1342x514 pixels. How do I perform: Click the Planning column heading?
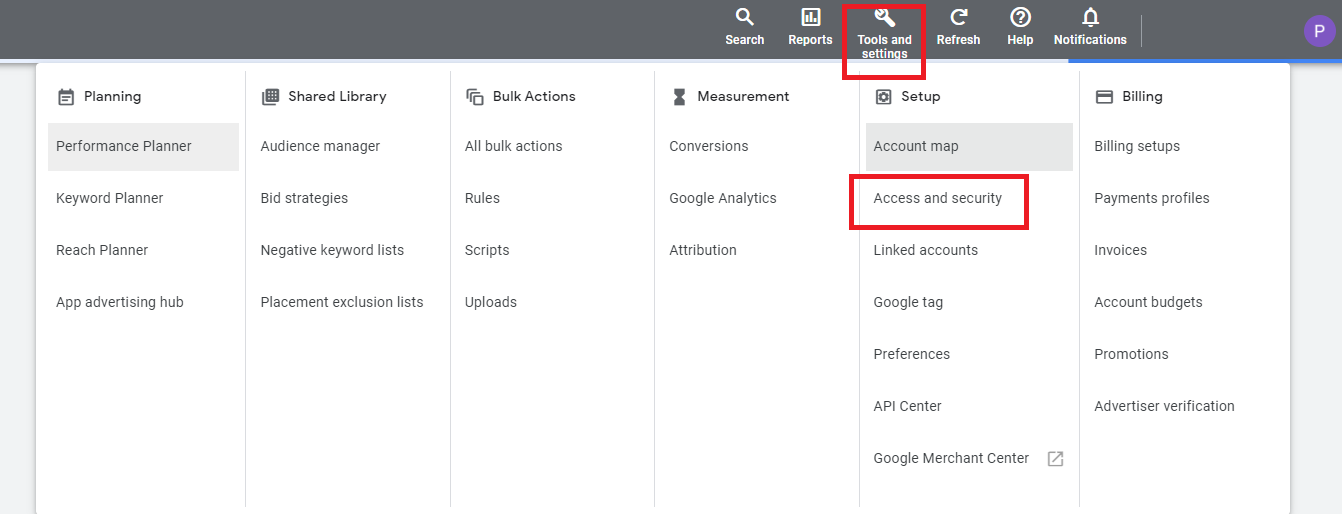tap(112, 97)
